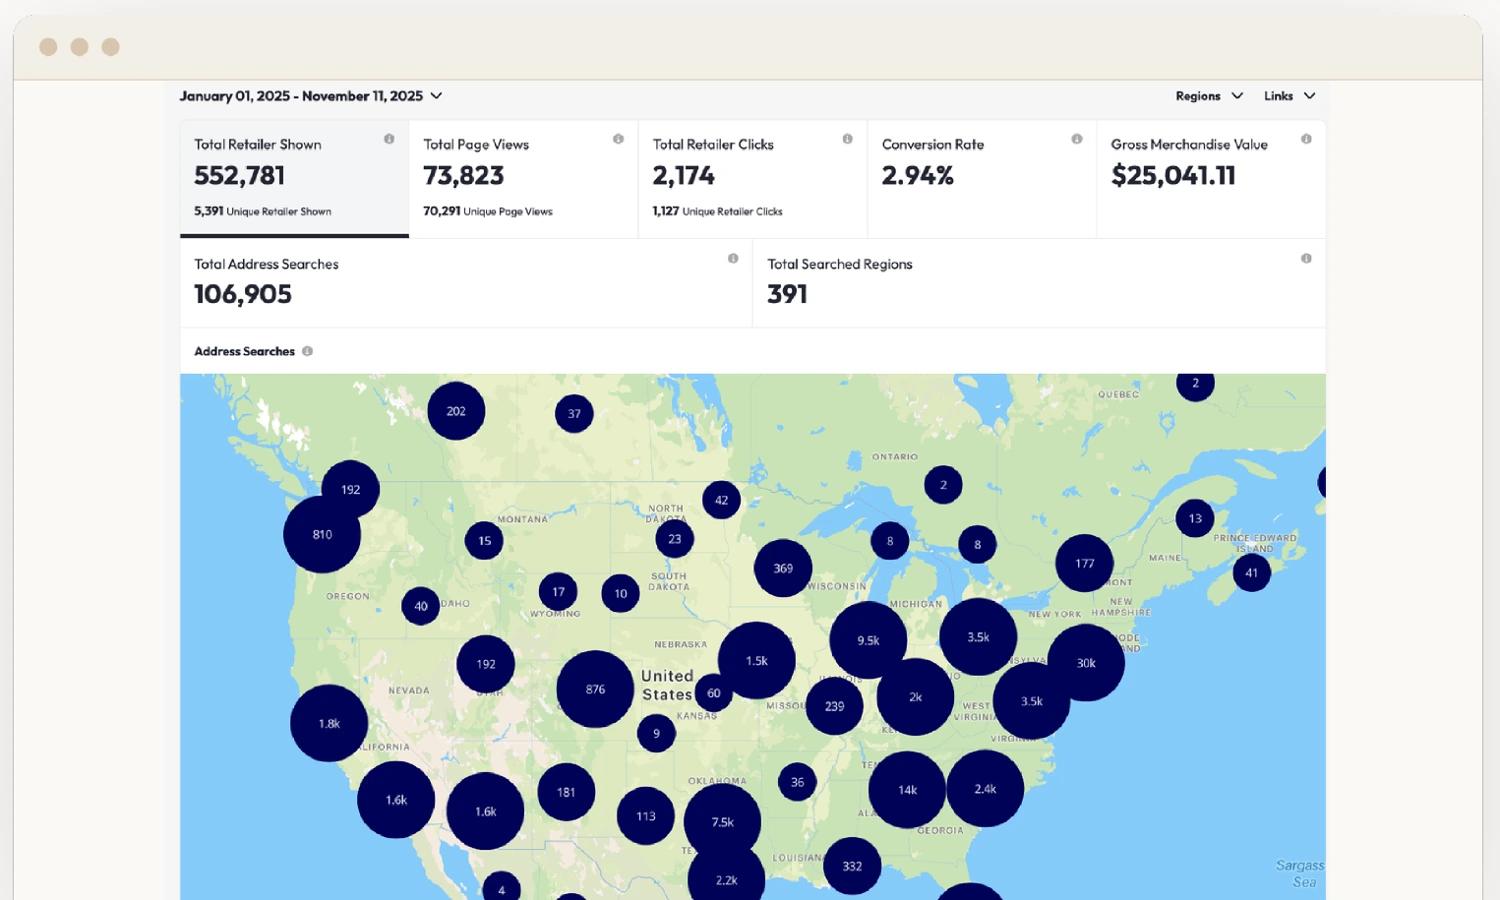This screenshot has height=900, width=1500.
Task: Click the 2.4k map cluster
Action: click(985, 789)
